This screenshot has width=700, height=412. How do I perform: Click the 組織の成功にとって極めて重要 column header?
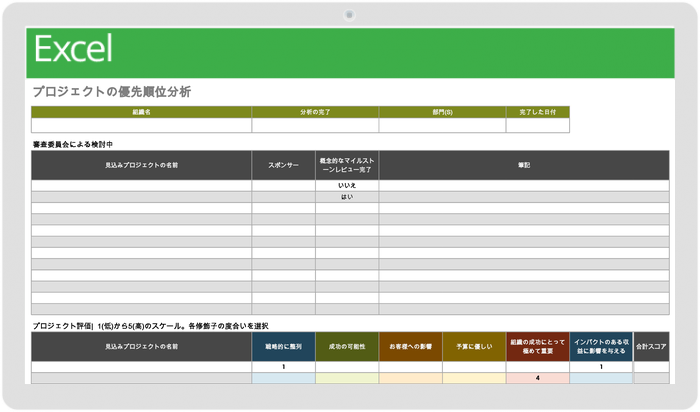tap(538, 346)
